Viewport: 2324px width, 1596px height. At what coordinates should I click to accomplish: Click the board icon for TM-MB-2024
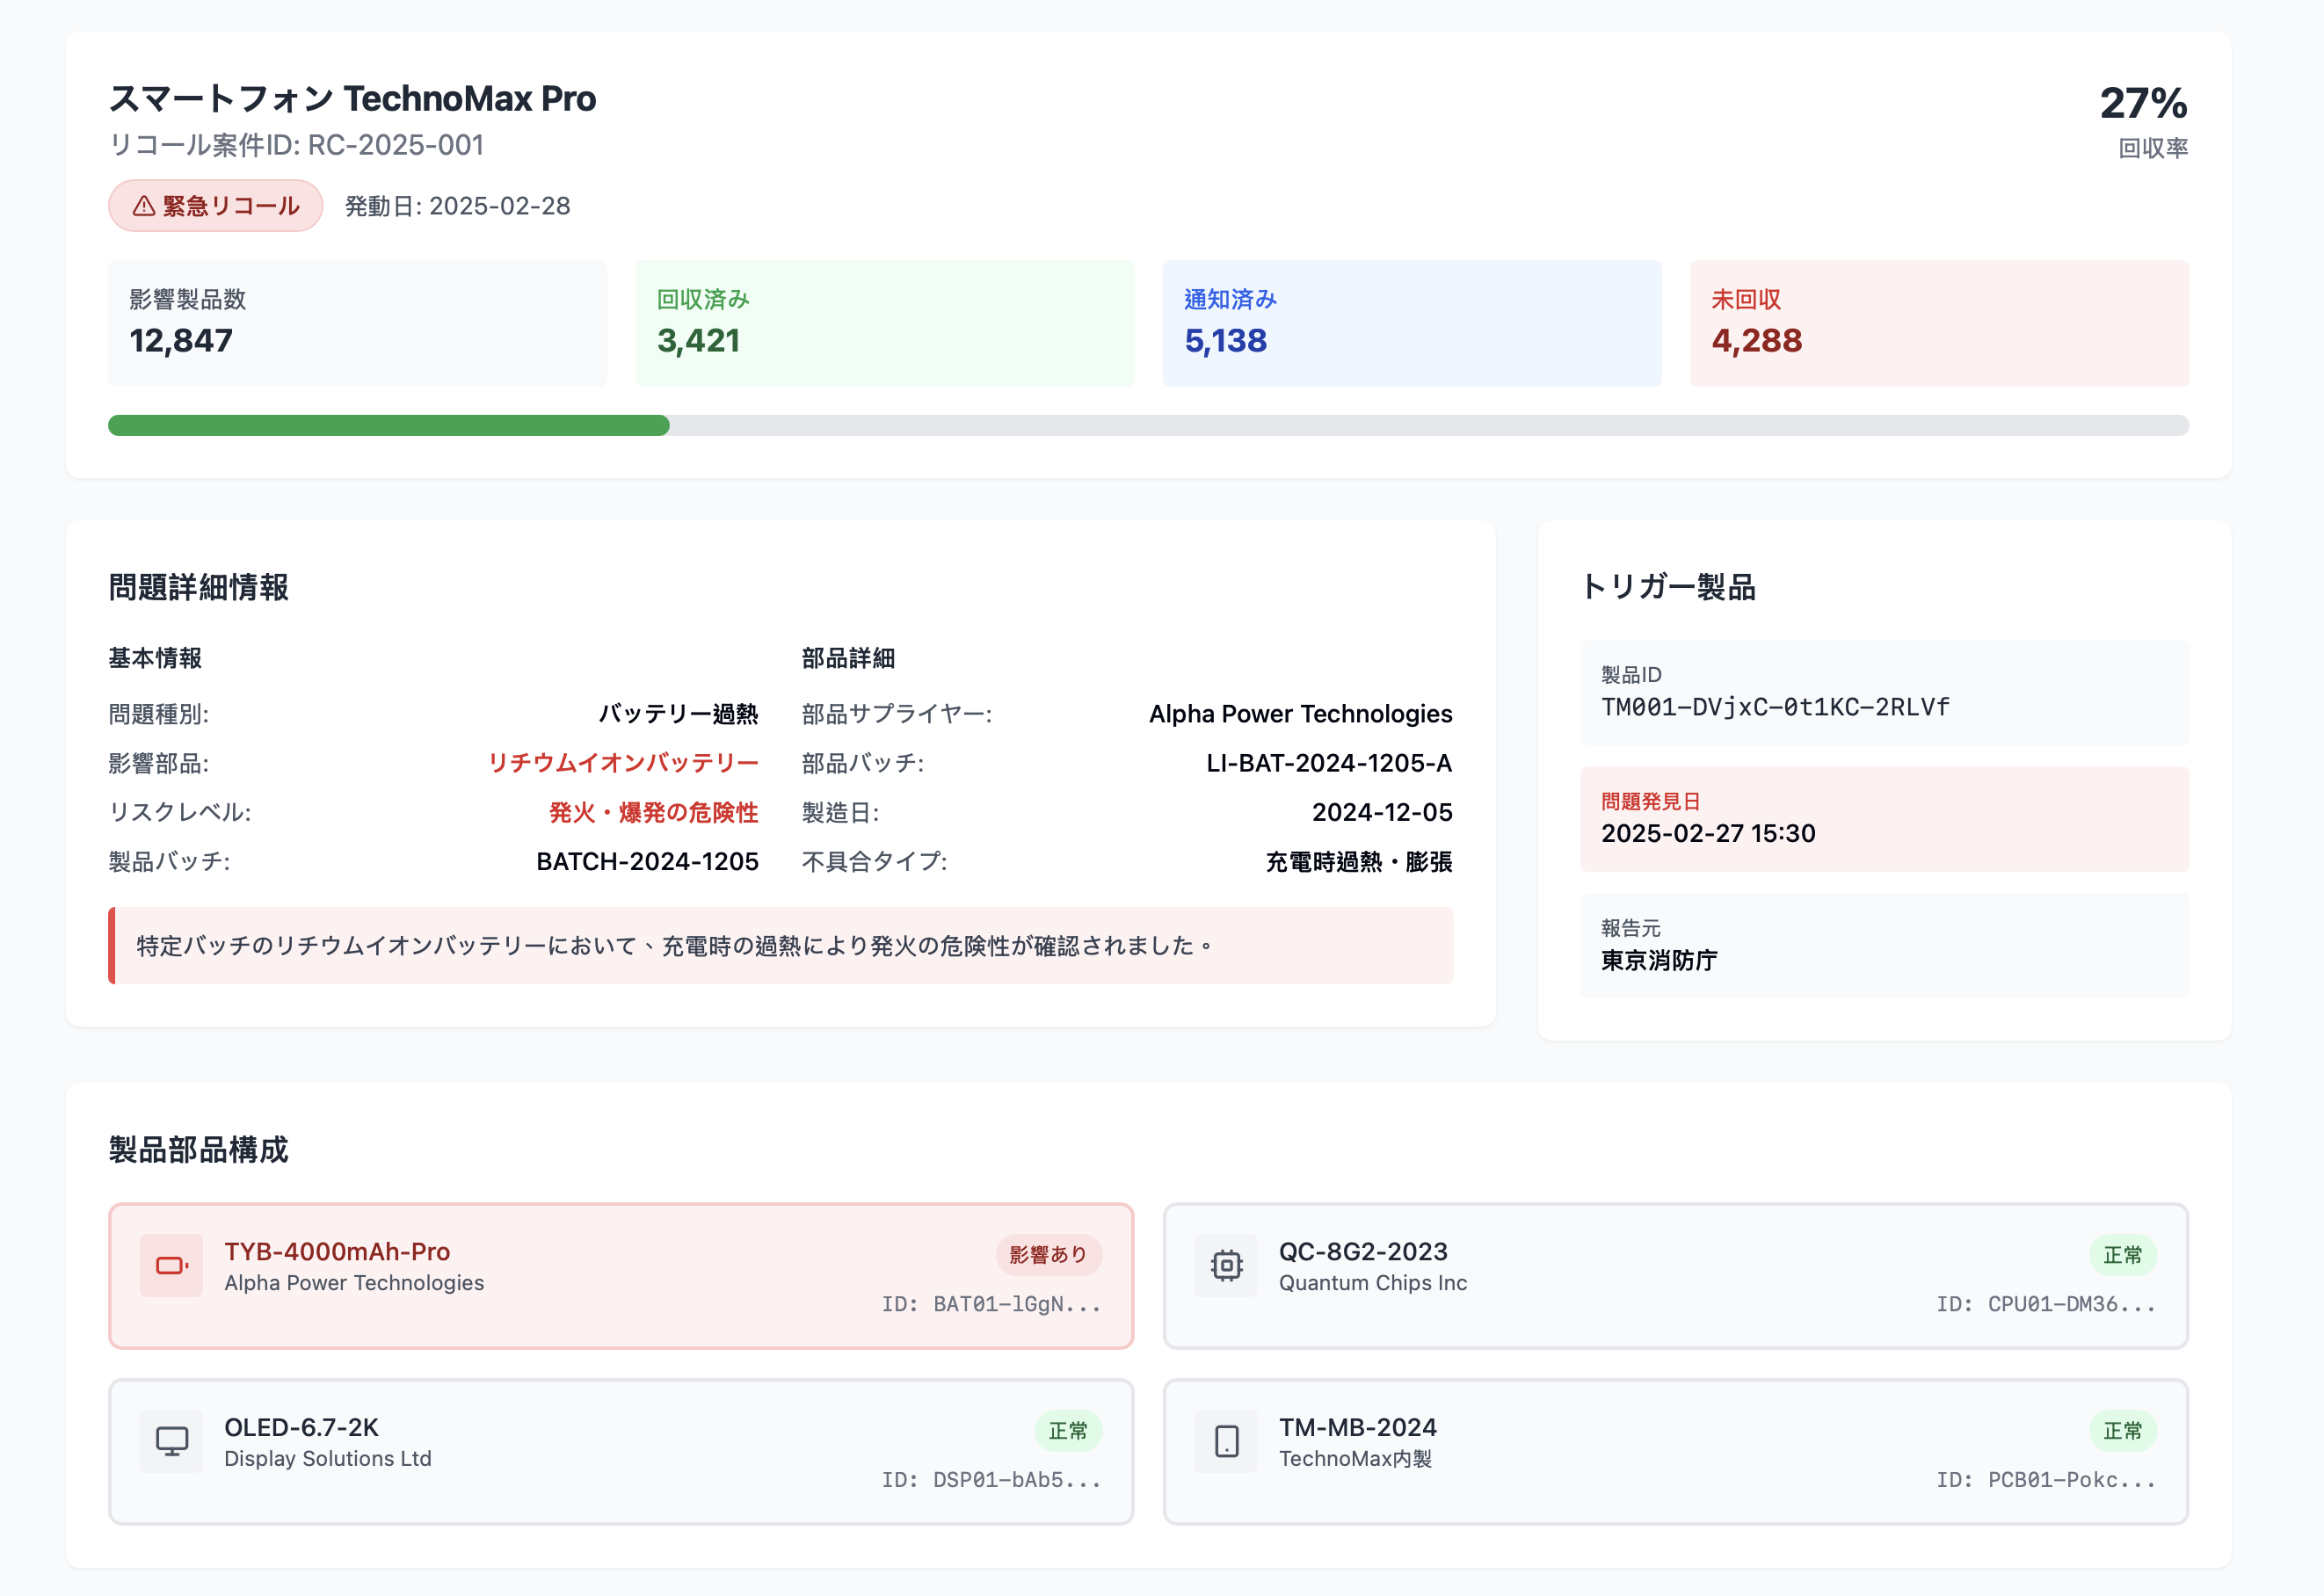1226,1441
